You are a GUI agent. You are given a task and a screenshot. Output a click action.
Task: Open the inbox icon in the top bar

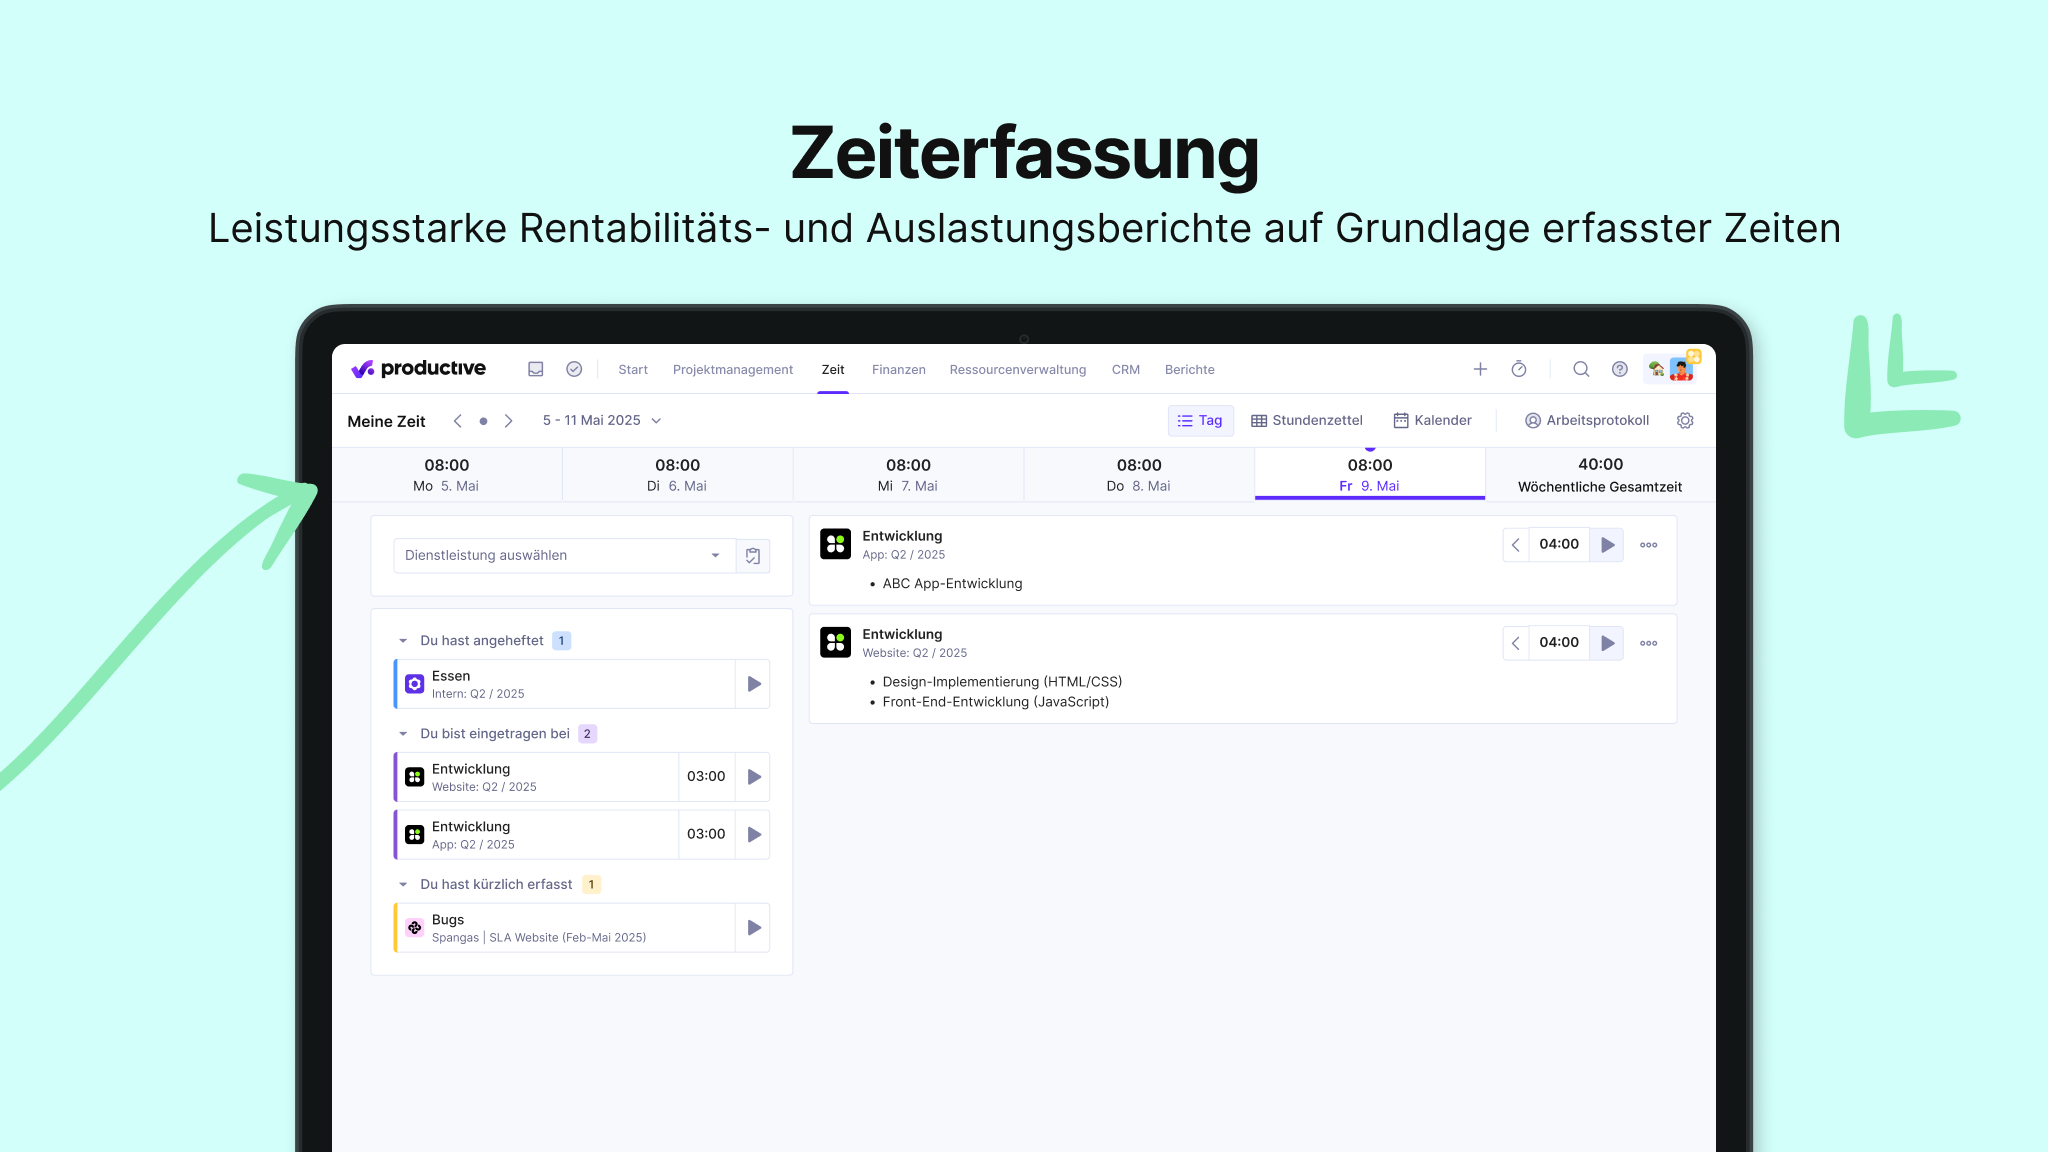click(536, 369)
